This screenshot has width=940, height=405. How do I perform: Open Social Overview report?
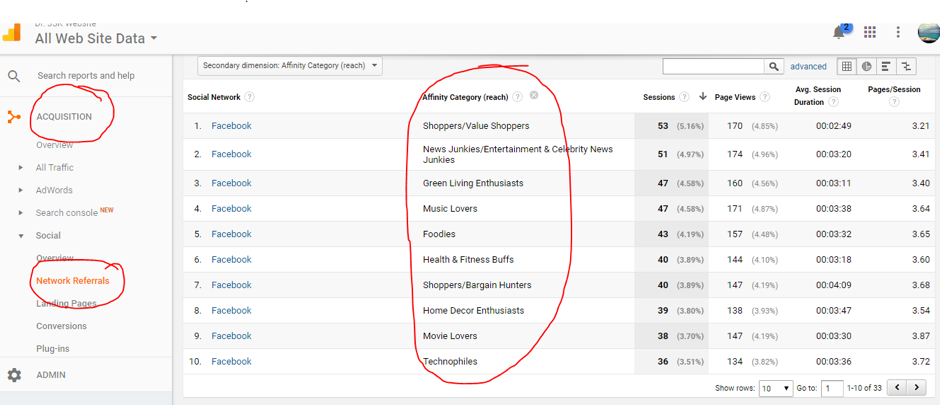pos(55,258)
